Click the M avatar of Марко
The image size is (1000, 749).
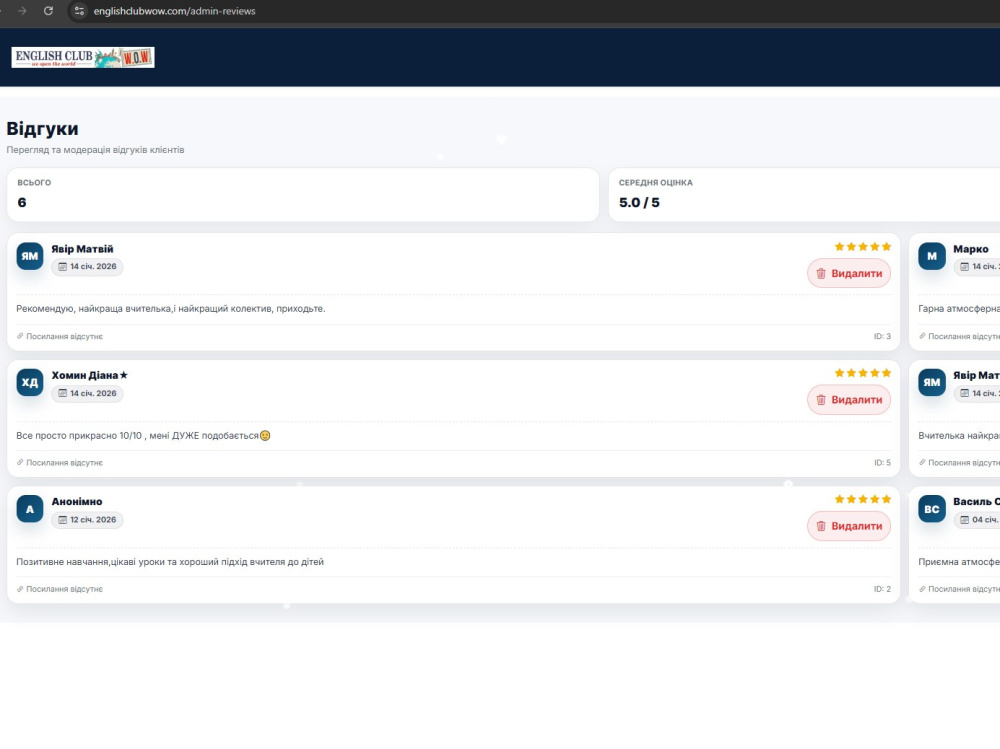(x=932, y=256)
